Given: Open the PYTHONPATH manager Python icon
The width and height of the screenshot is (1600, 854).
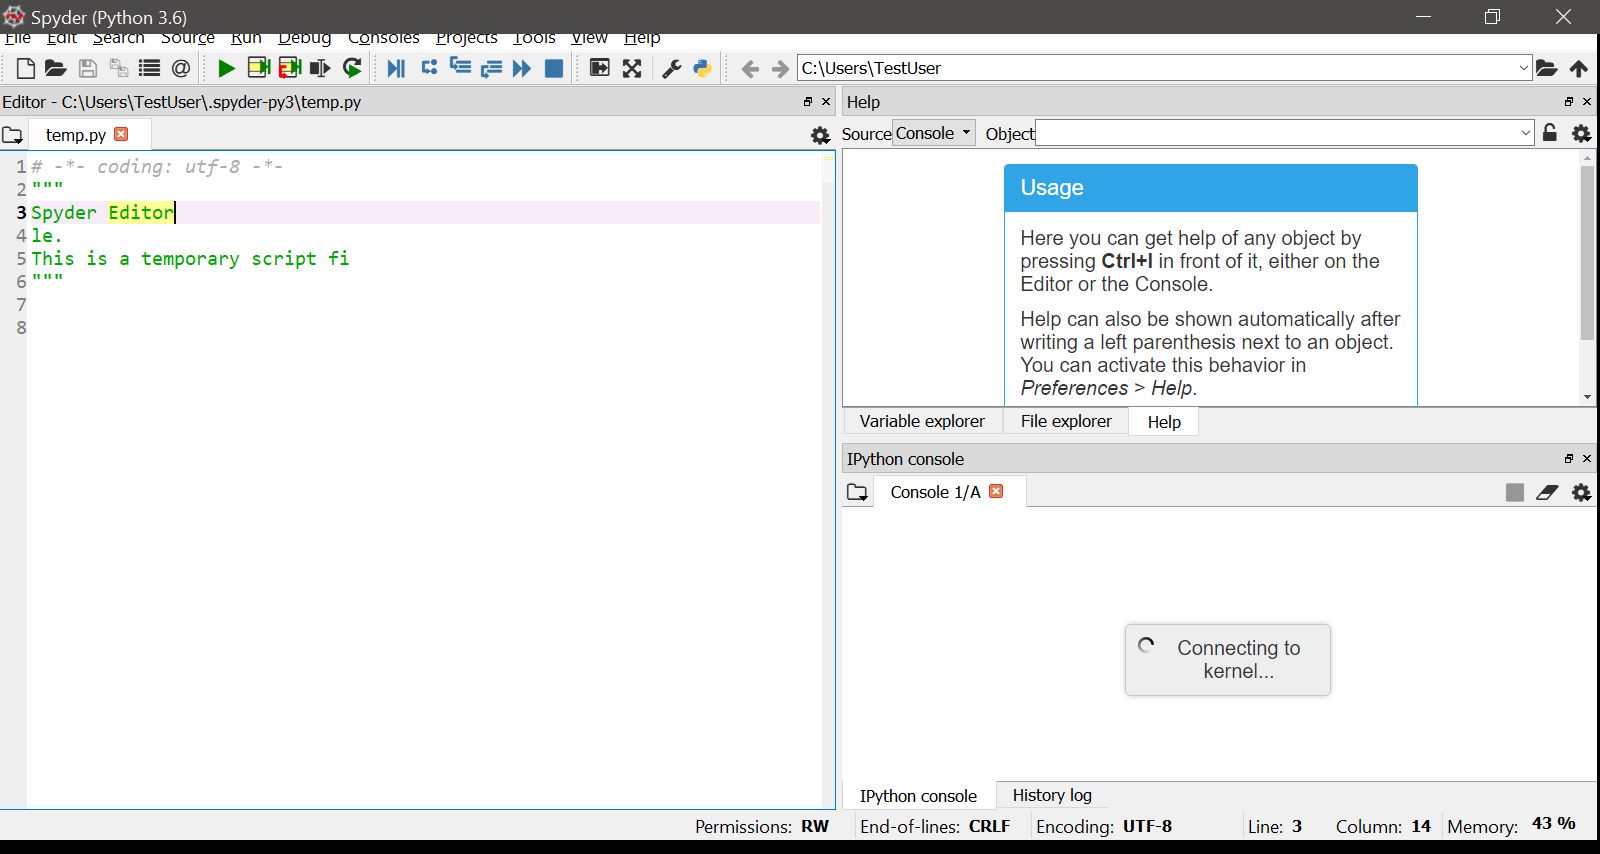Looking at the screenshot, I should pos(702,68).
